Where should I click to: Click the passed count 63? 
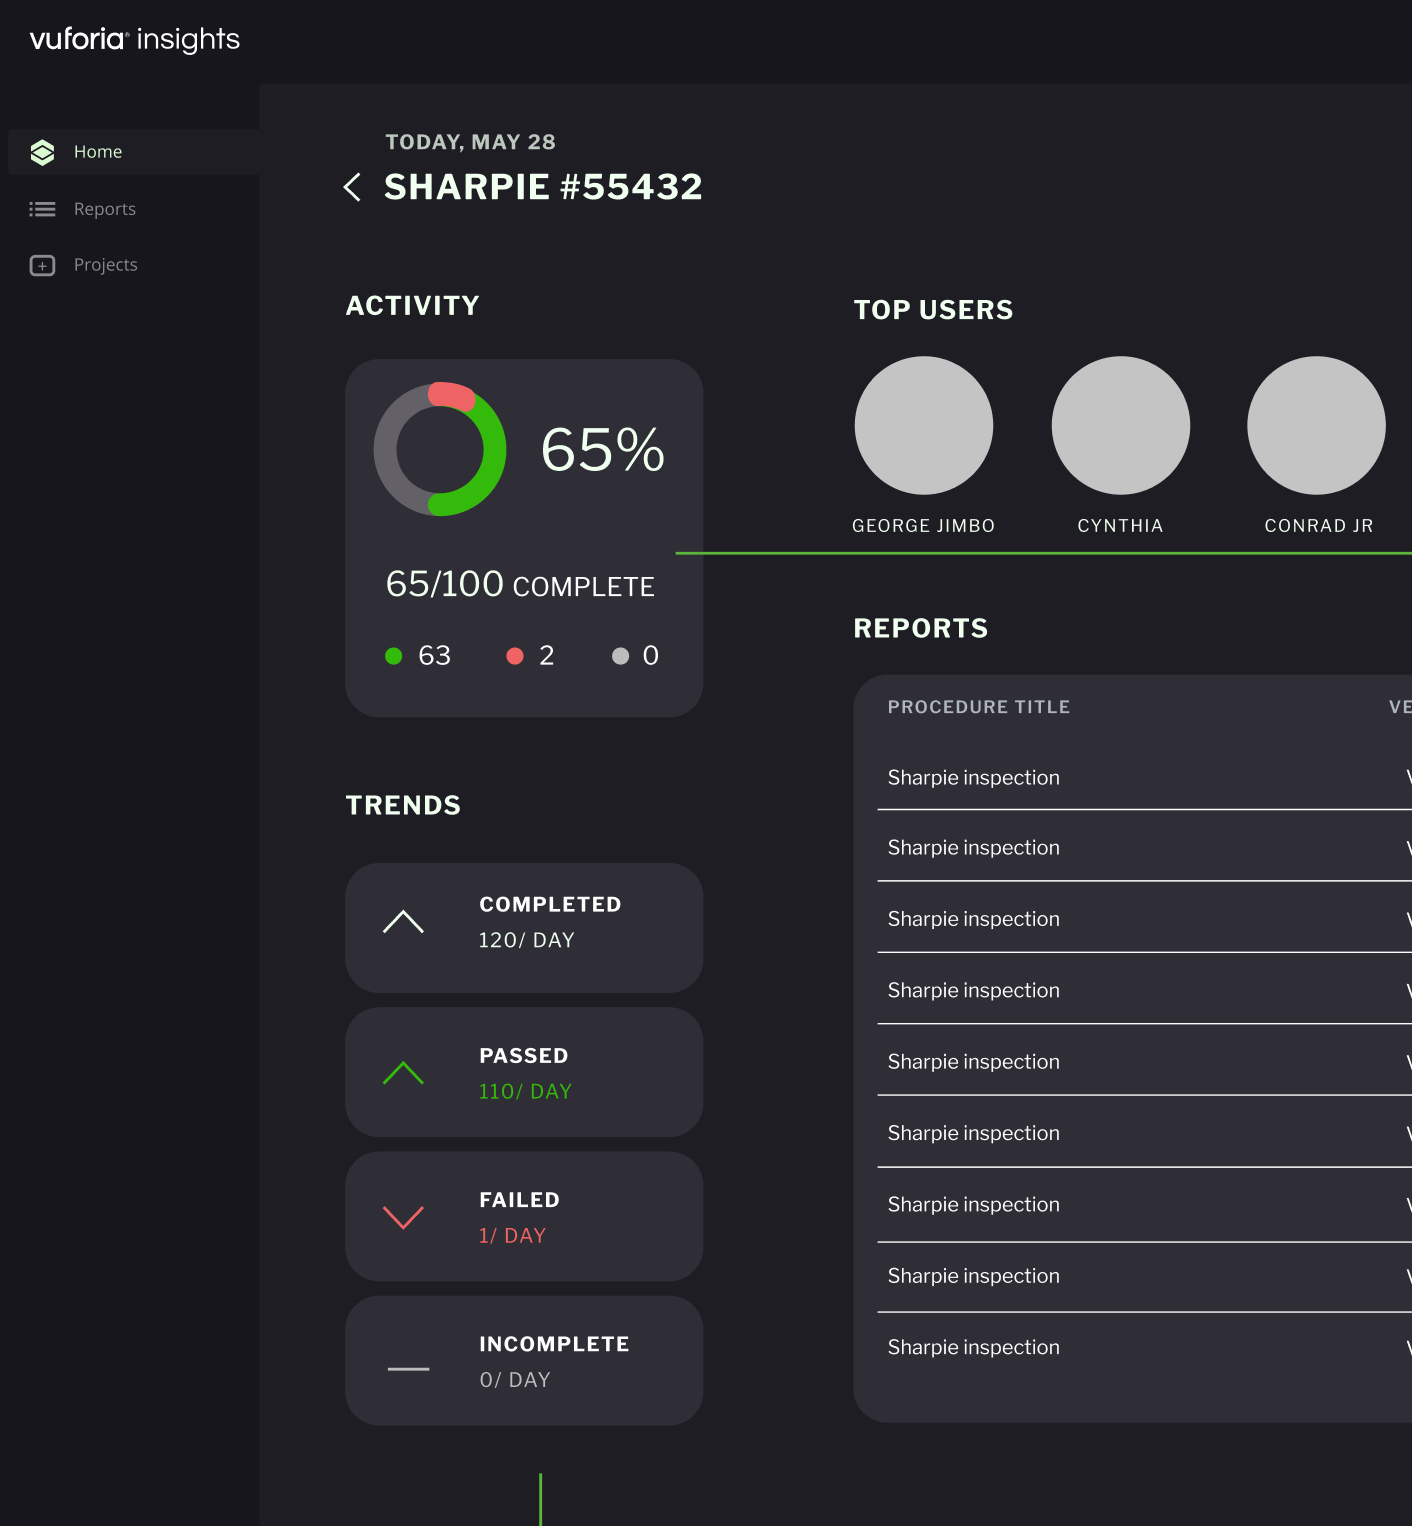[x=435, y=656]
